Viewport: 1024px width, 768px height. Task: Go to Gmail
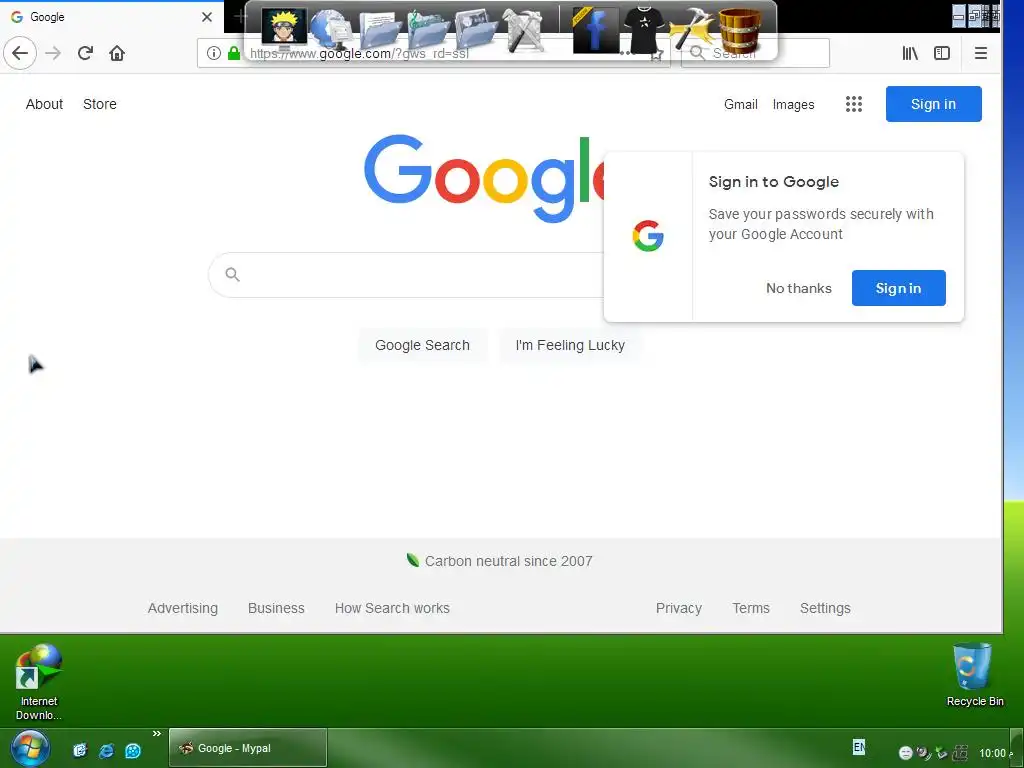click(x=741, y=104)
